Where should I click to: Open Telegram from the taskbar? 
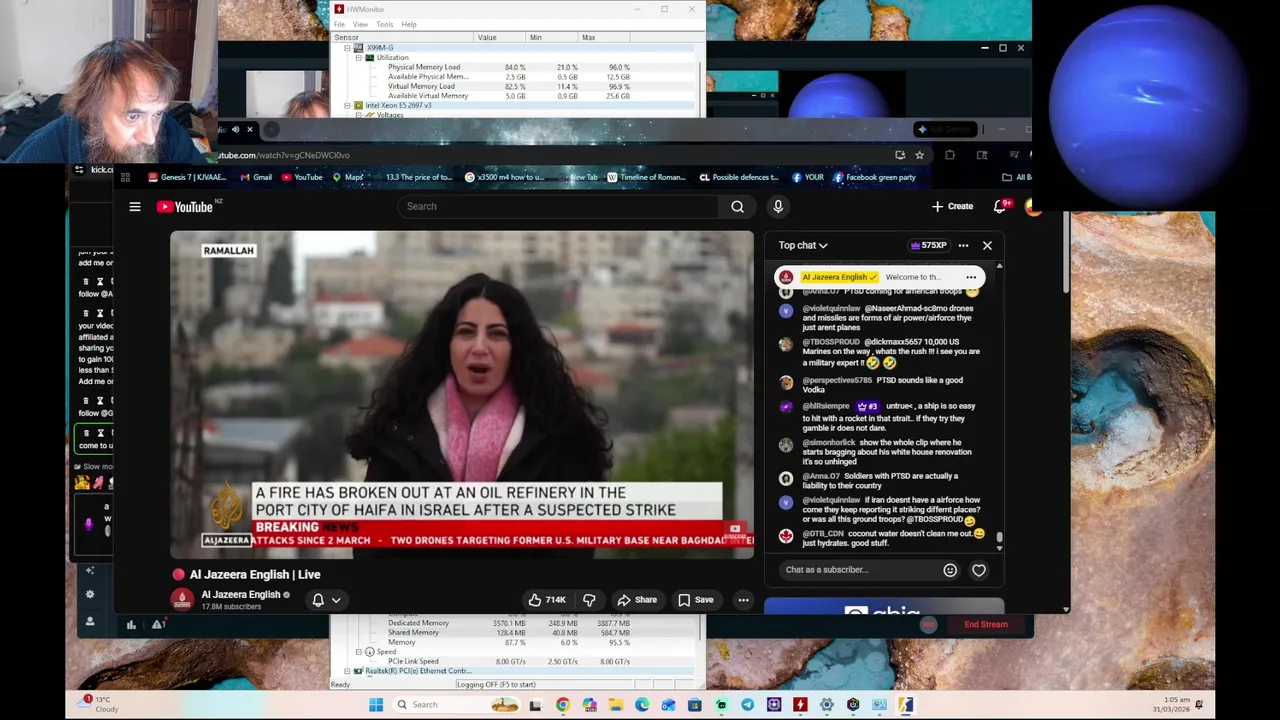point(747,705)
